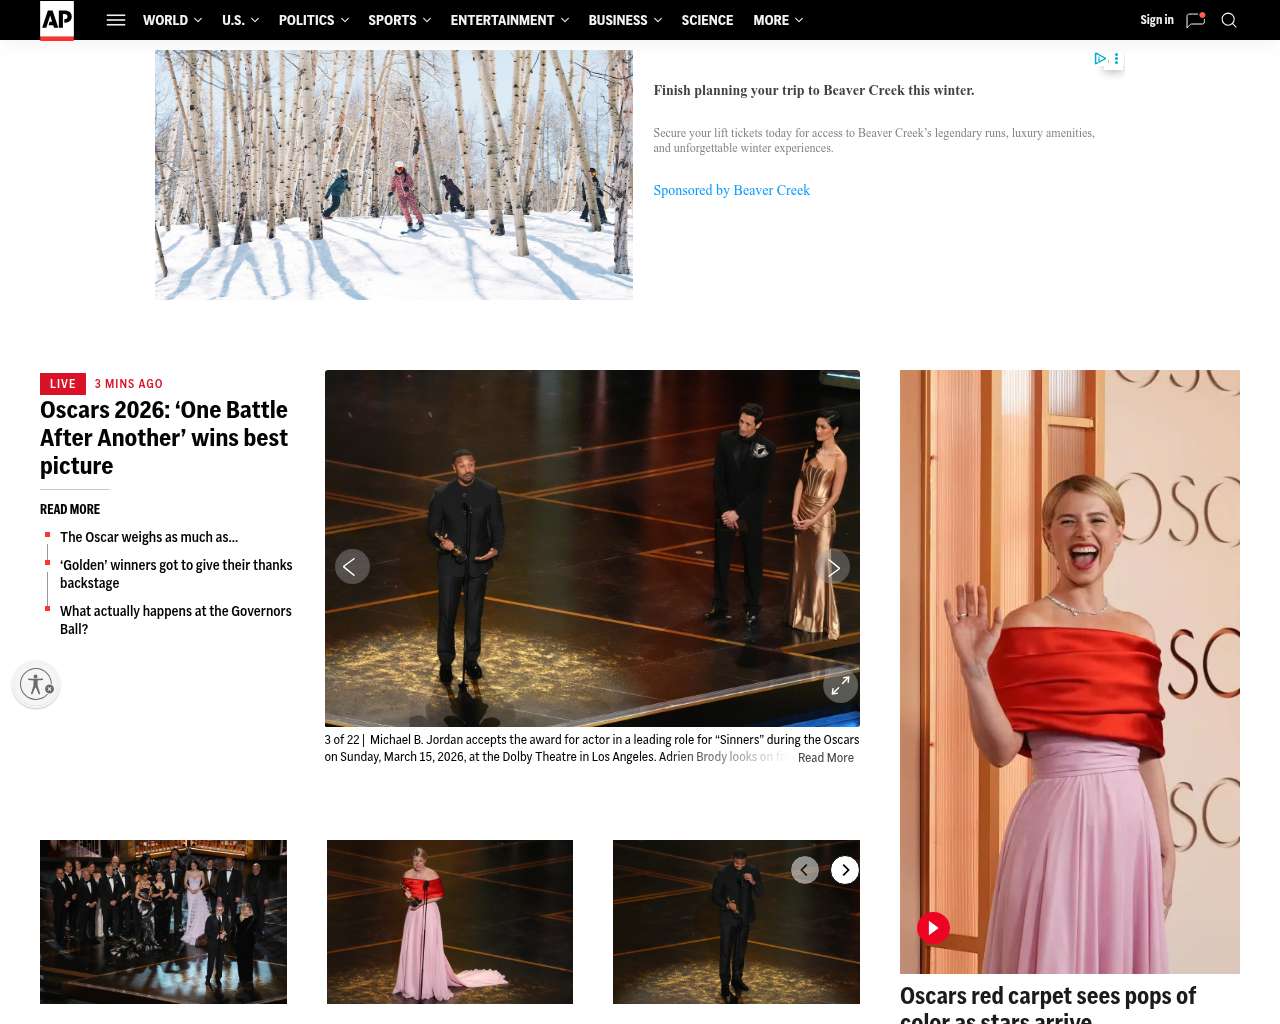Image resolution: width=1280 pixels, height=1024 pixels.
Task: Open the Science section
Action: 707,20
